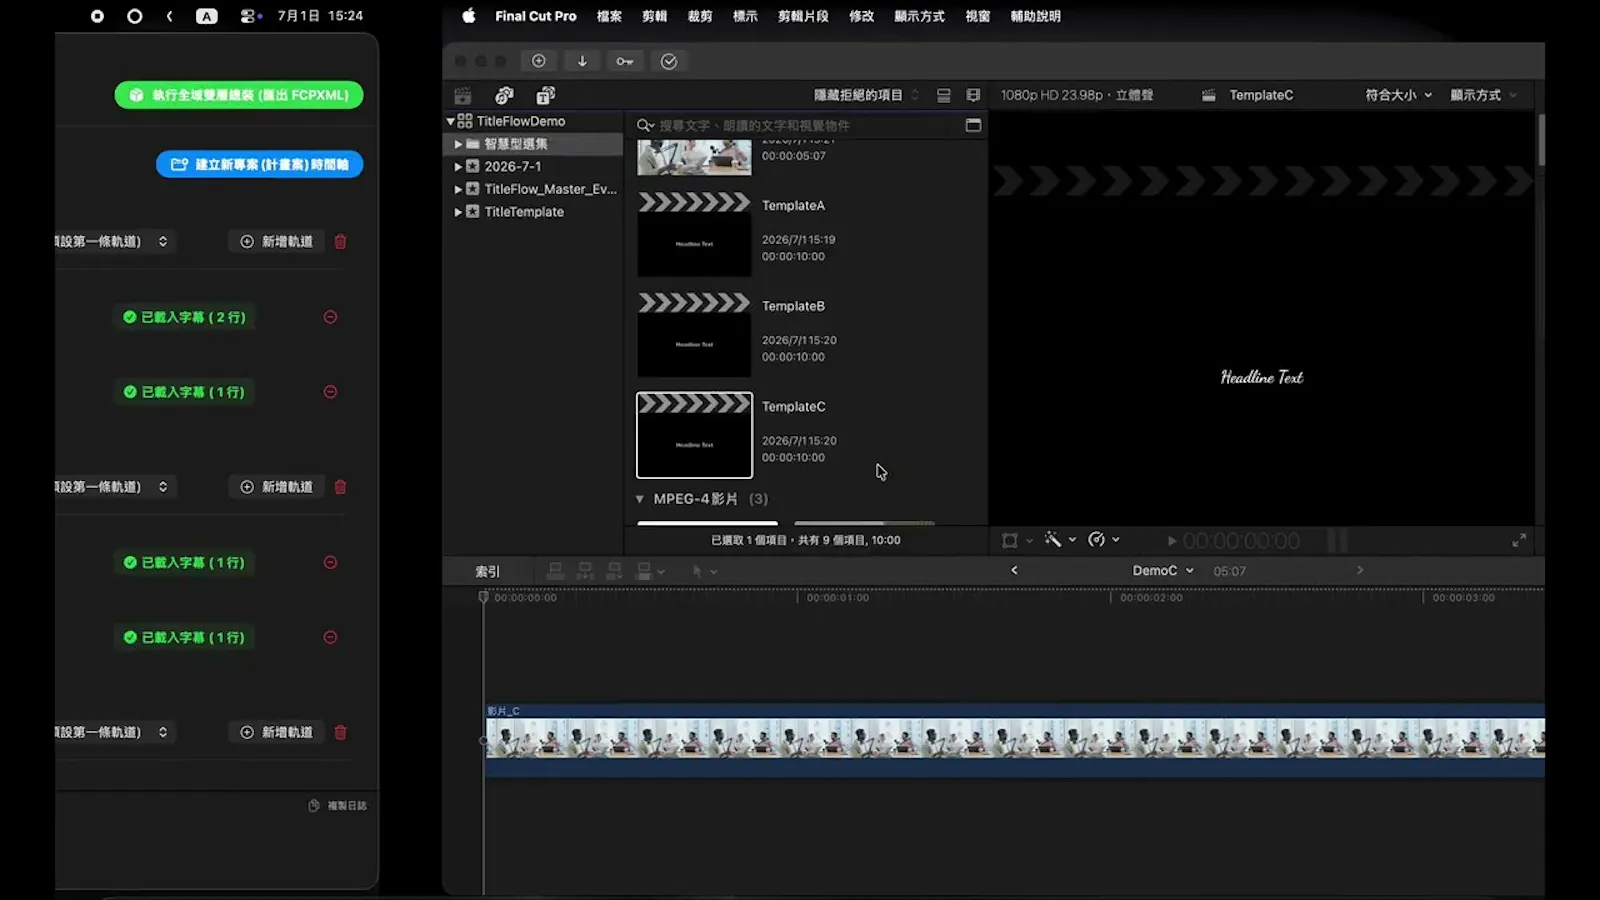Expand the TitleFlow_Master_Ev... event
The height and width of the screenshot is (900, 1600).
click(458, 189)
